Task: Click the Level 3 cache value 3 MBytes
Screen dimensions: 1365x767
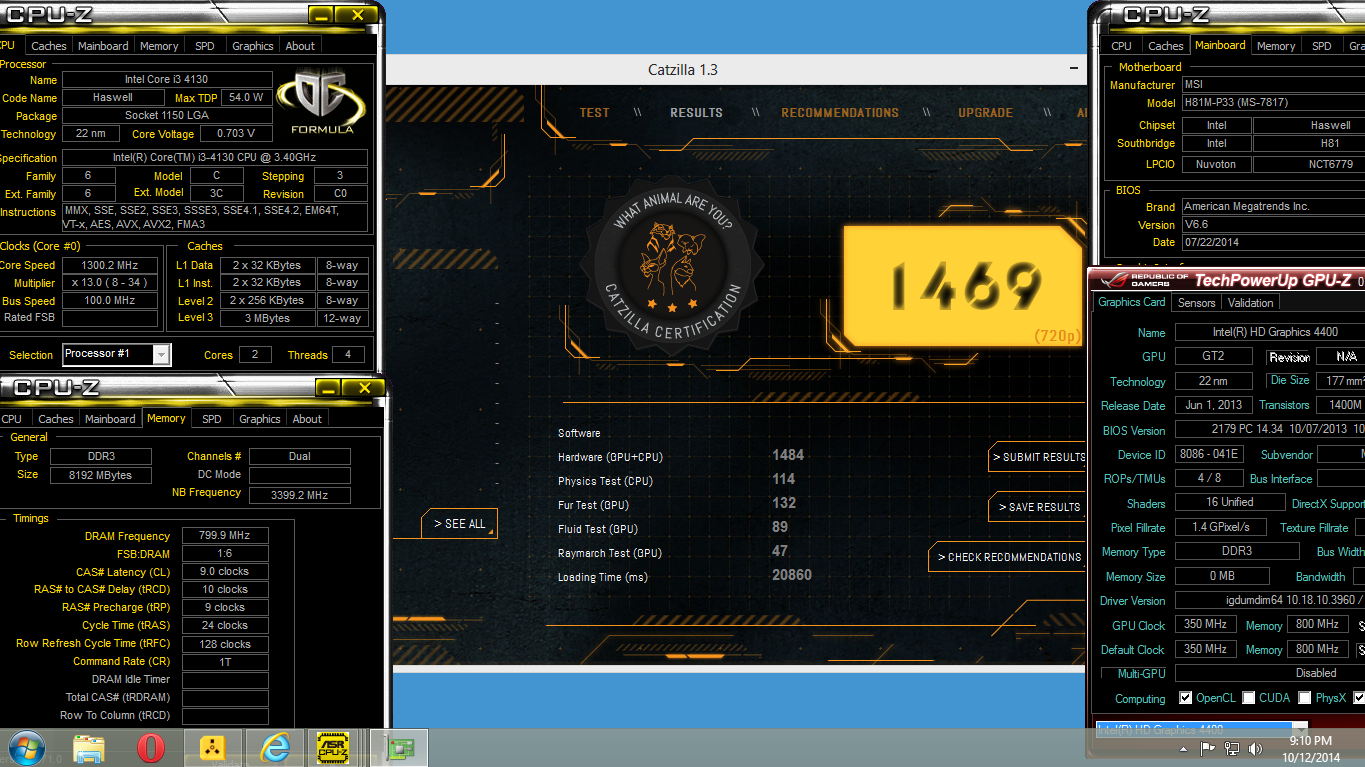Action: pyautogui.click(x=267, y=318)
